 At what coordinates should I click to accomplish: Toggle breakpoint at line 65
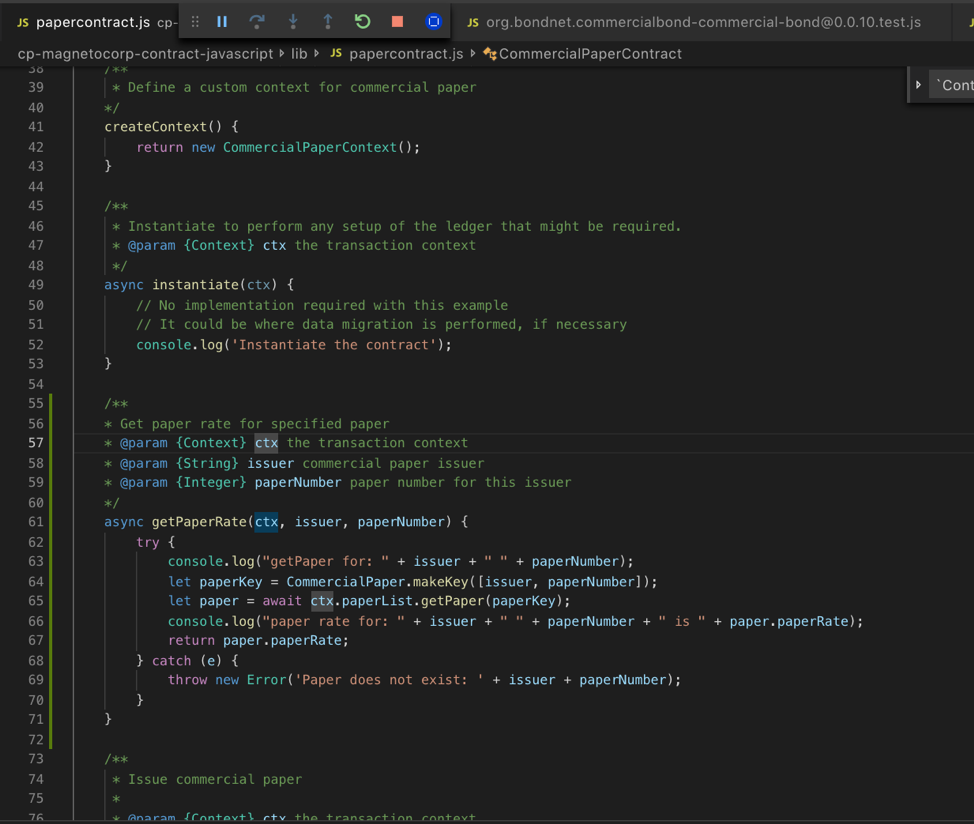click(12, 601)
